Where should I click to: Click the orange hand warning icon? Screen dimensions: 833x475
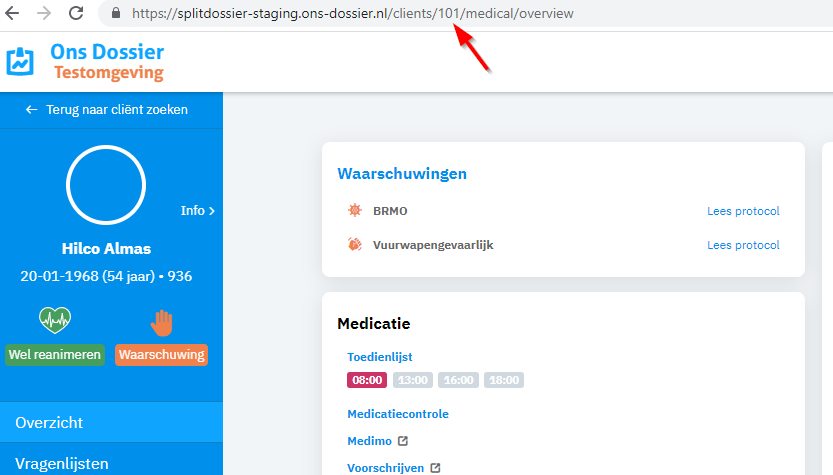point(162,323)
